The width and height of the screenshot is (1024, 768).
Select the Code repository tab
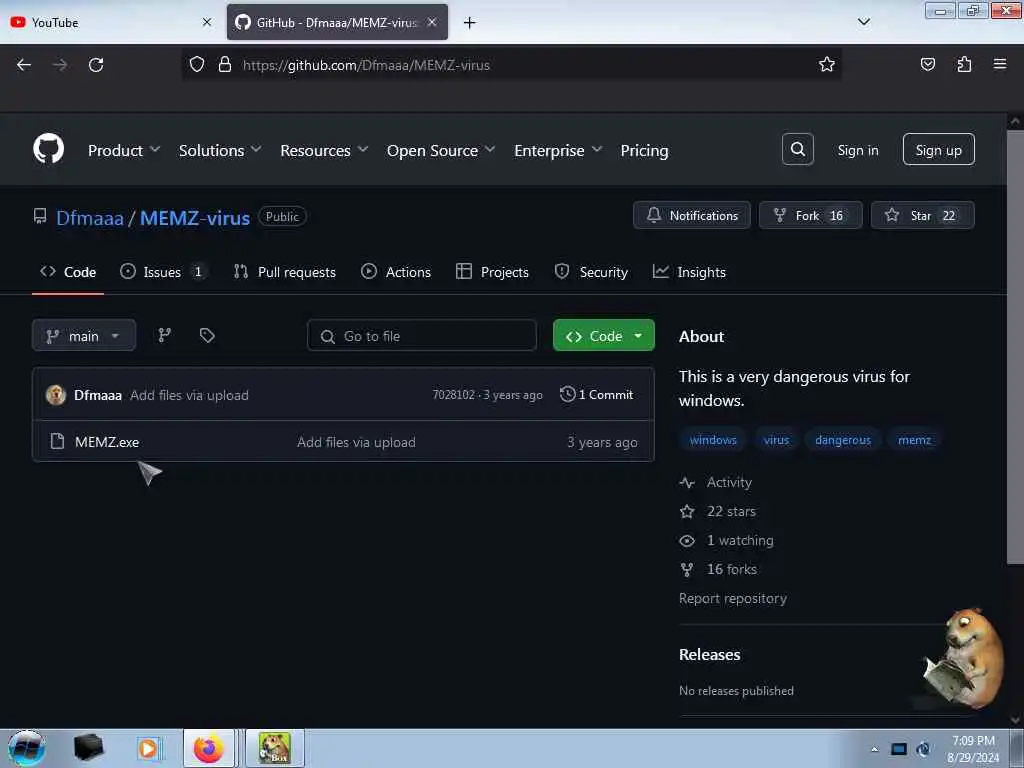pos(68,272)
